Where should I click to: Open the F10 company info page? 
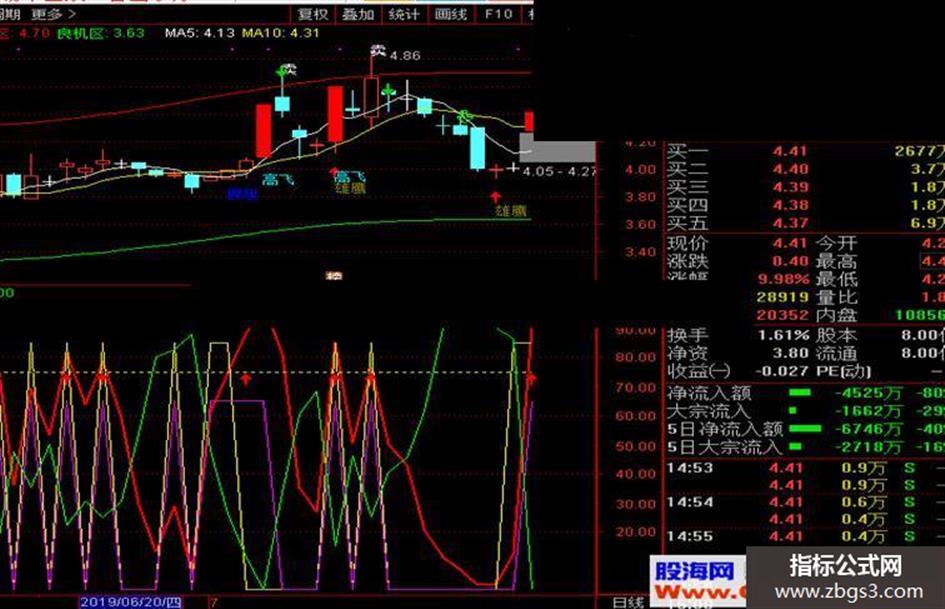click(498, 14)
